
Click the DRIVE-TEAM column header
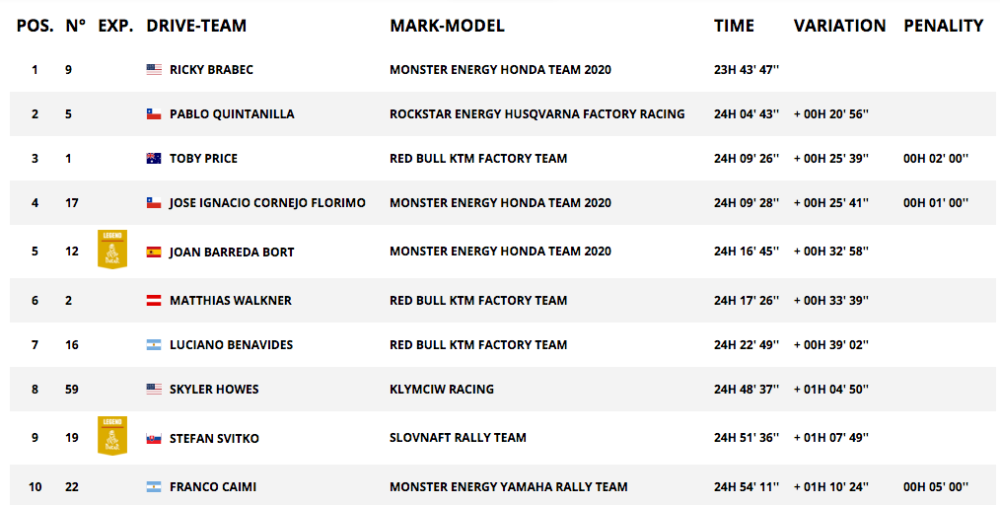(196, 26)
